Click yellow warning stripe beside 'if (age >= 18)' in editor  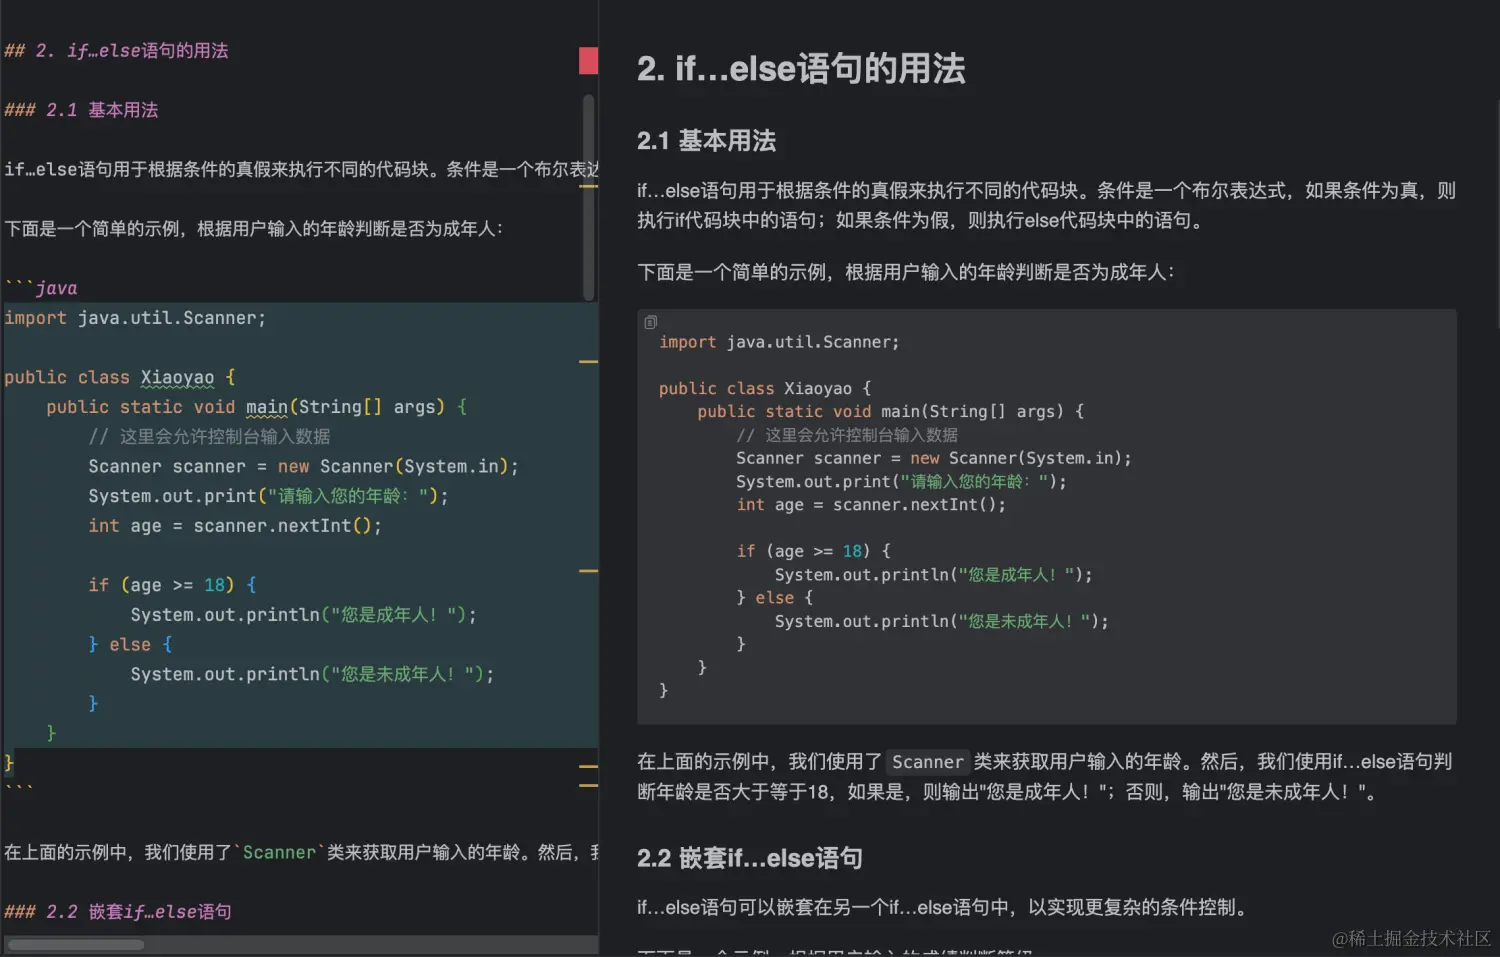[588, 571]
